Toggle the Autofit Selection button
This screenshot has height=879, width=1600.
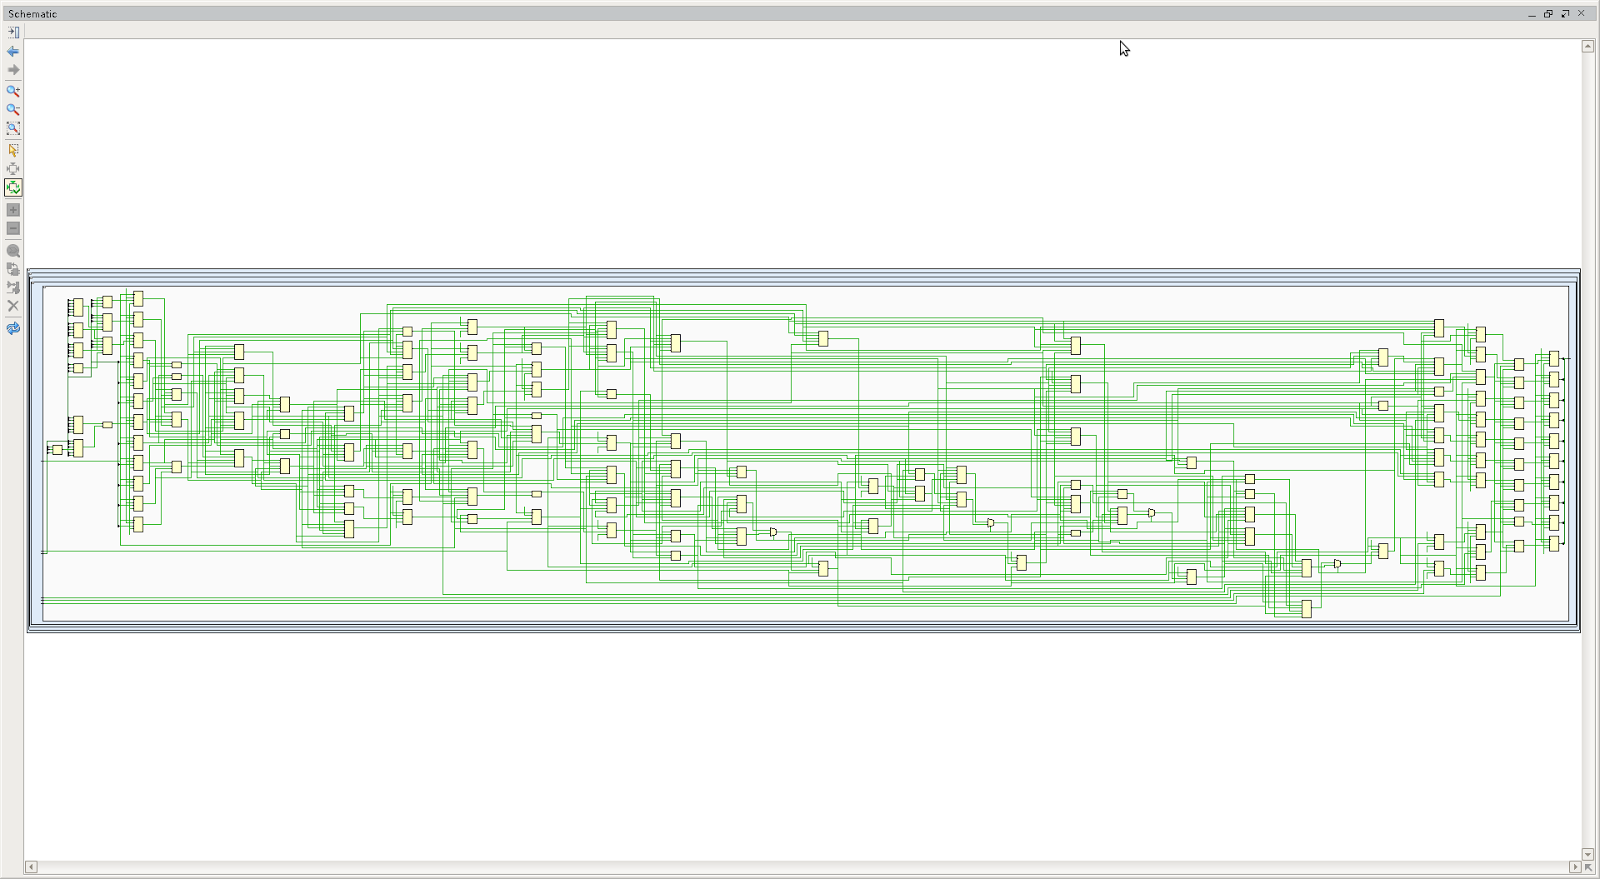tap(13, 187)
